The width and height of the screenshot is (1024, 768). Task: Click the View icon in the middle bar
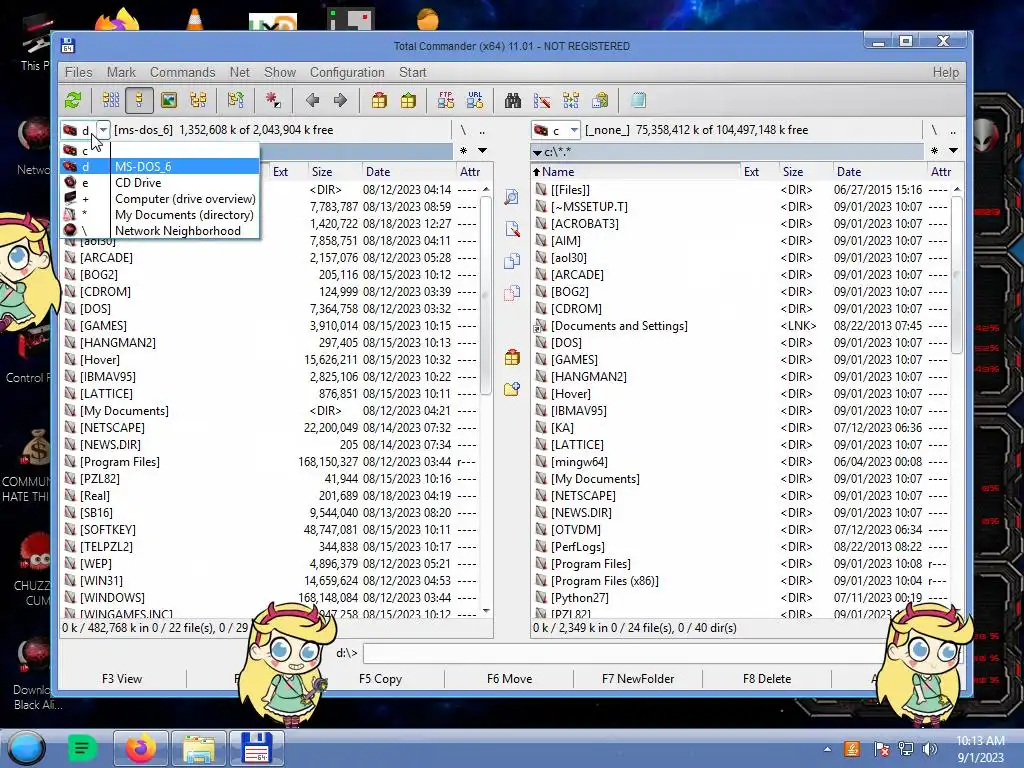(512, 197)
